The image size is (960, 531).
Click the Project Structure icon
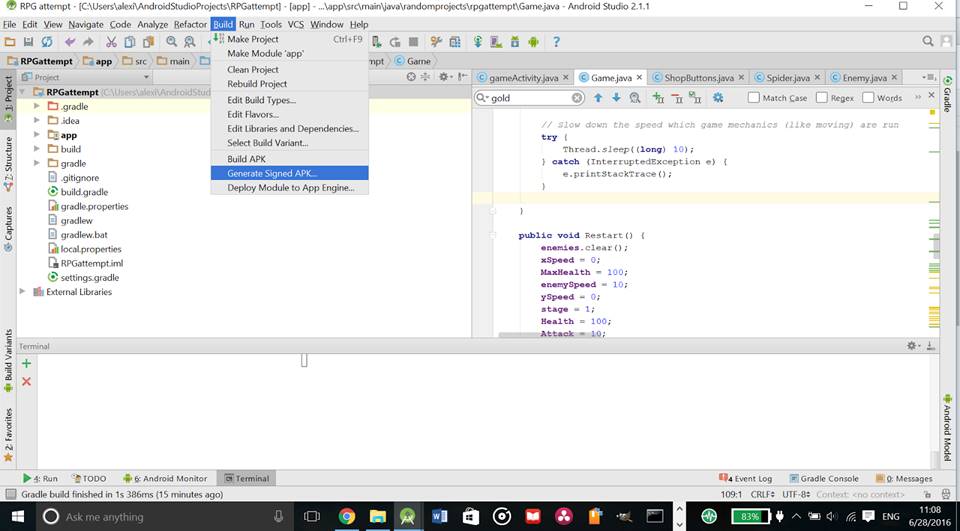pos(455,42)
